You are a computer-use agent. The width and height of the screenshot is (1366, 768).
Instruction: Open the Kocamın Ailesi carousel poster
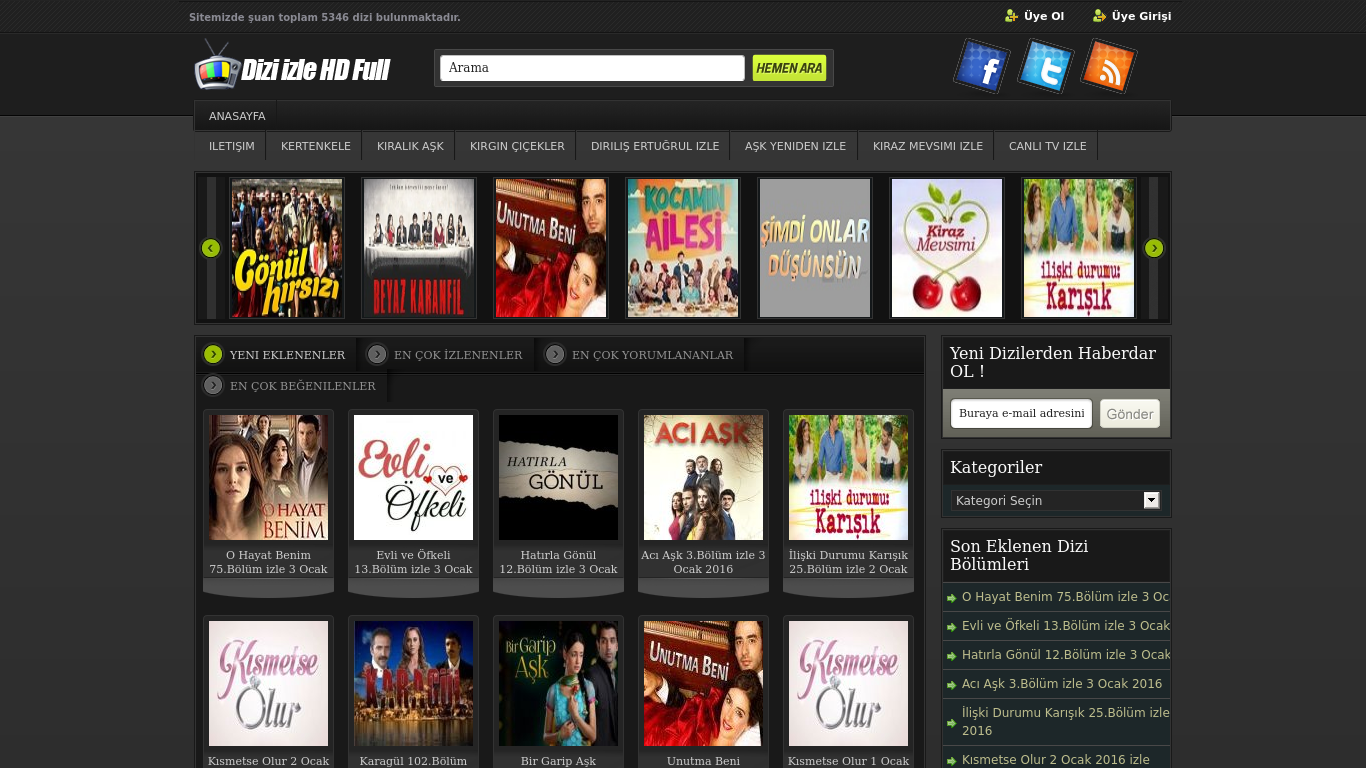click(x=683, y=248)
